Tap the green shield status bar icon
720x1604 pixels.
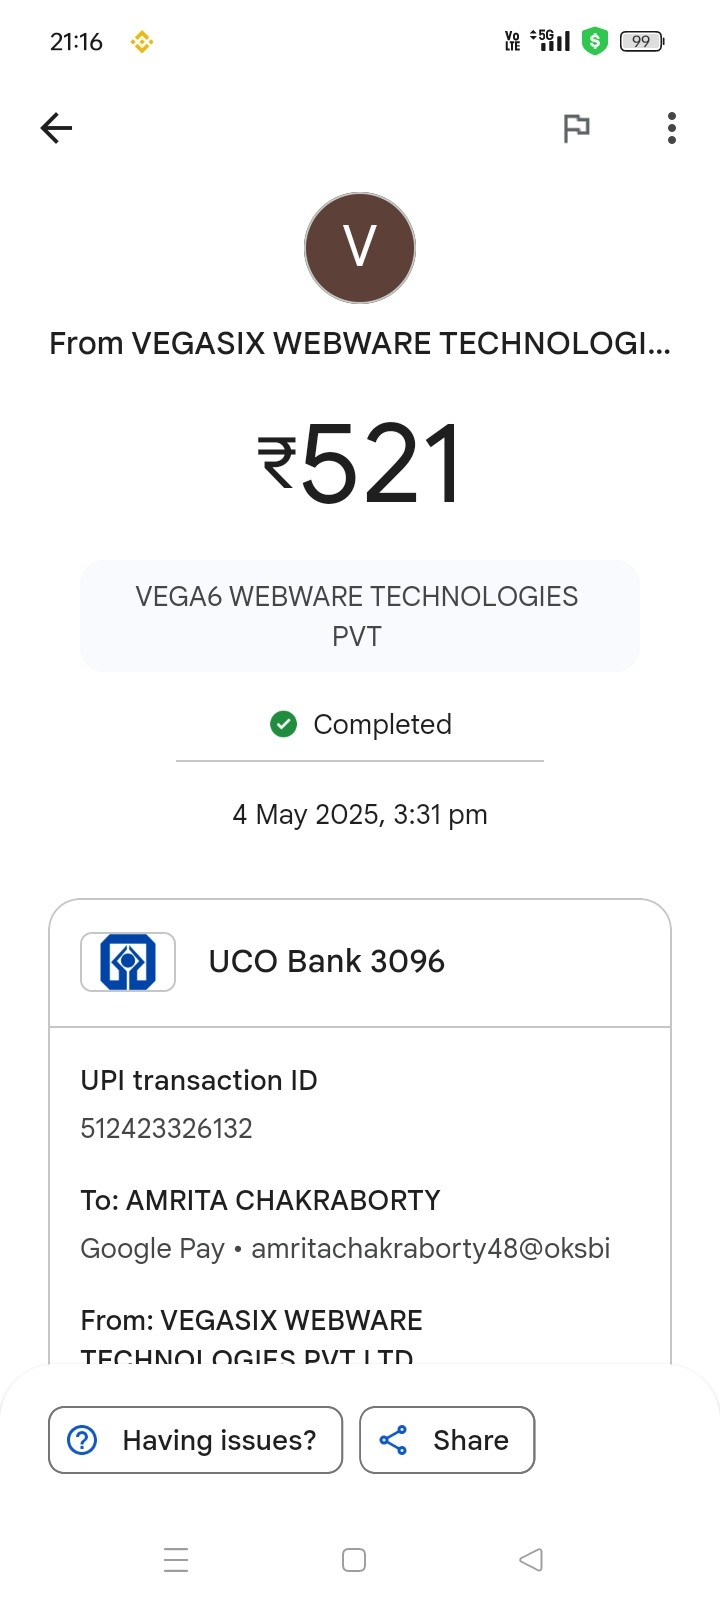point(595,41)
